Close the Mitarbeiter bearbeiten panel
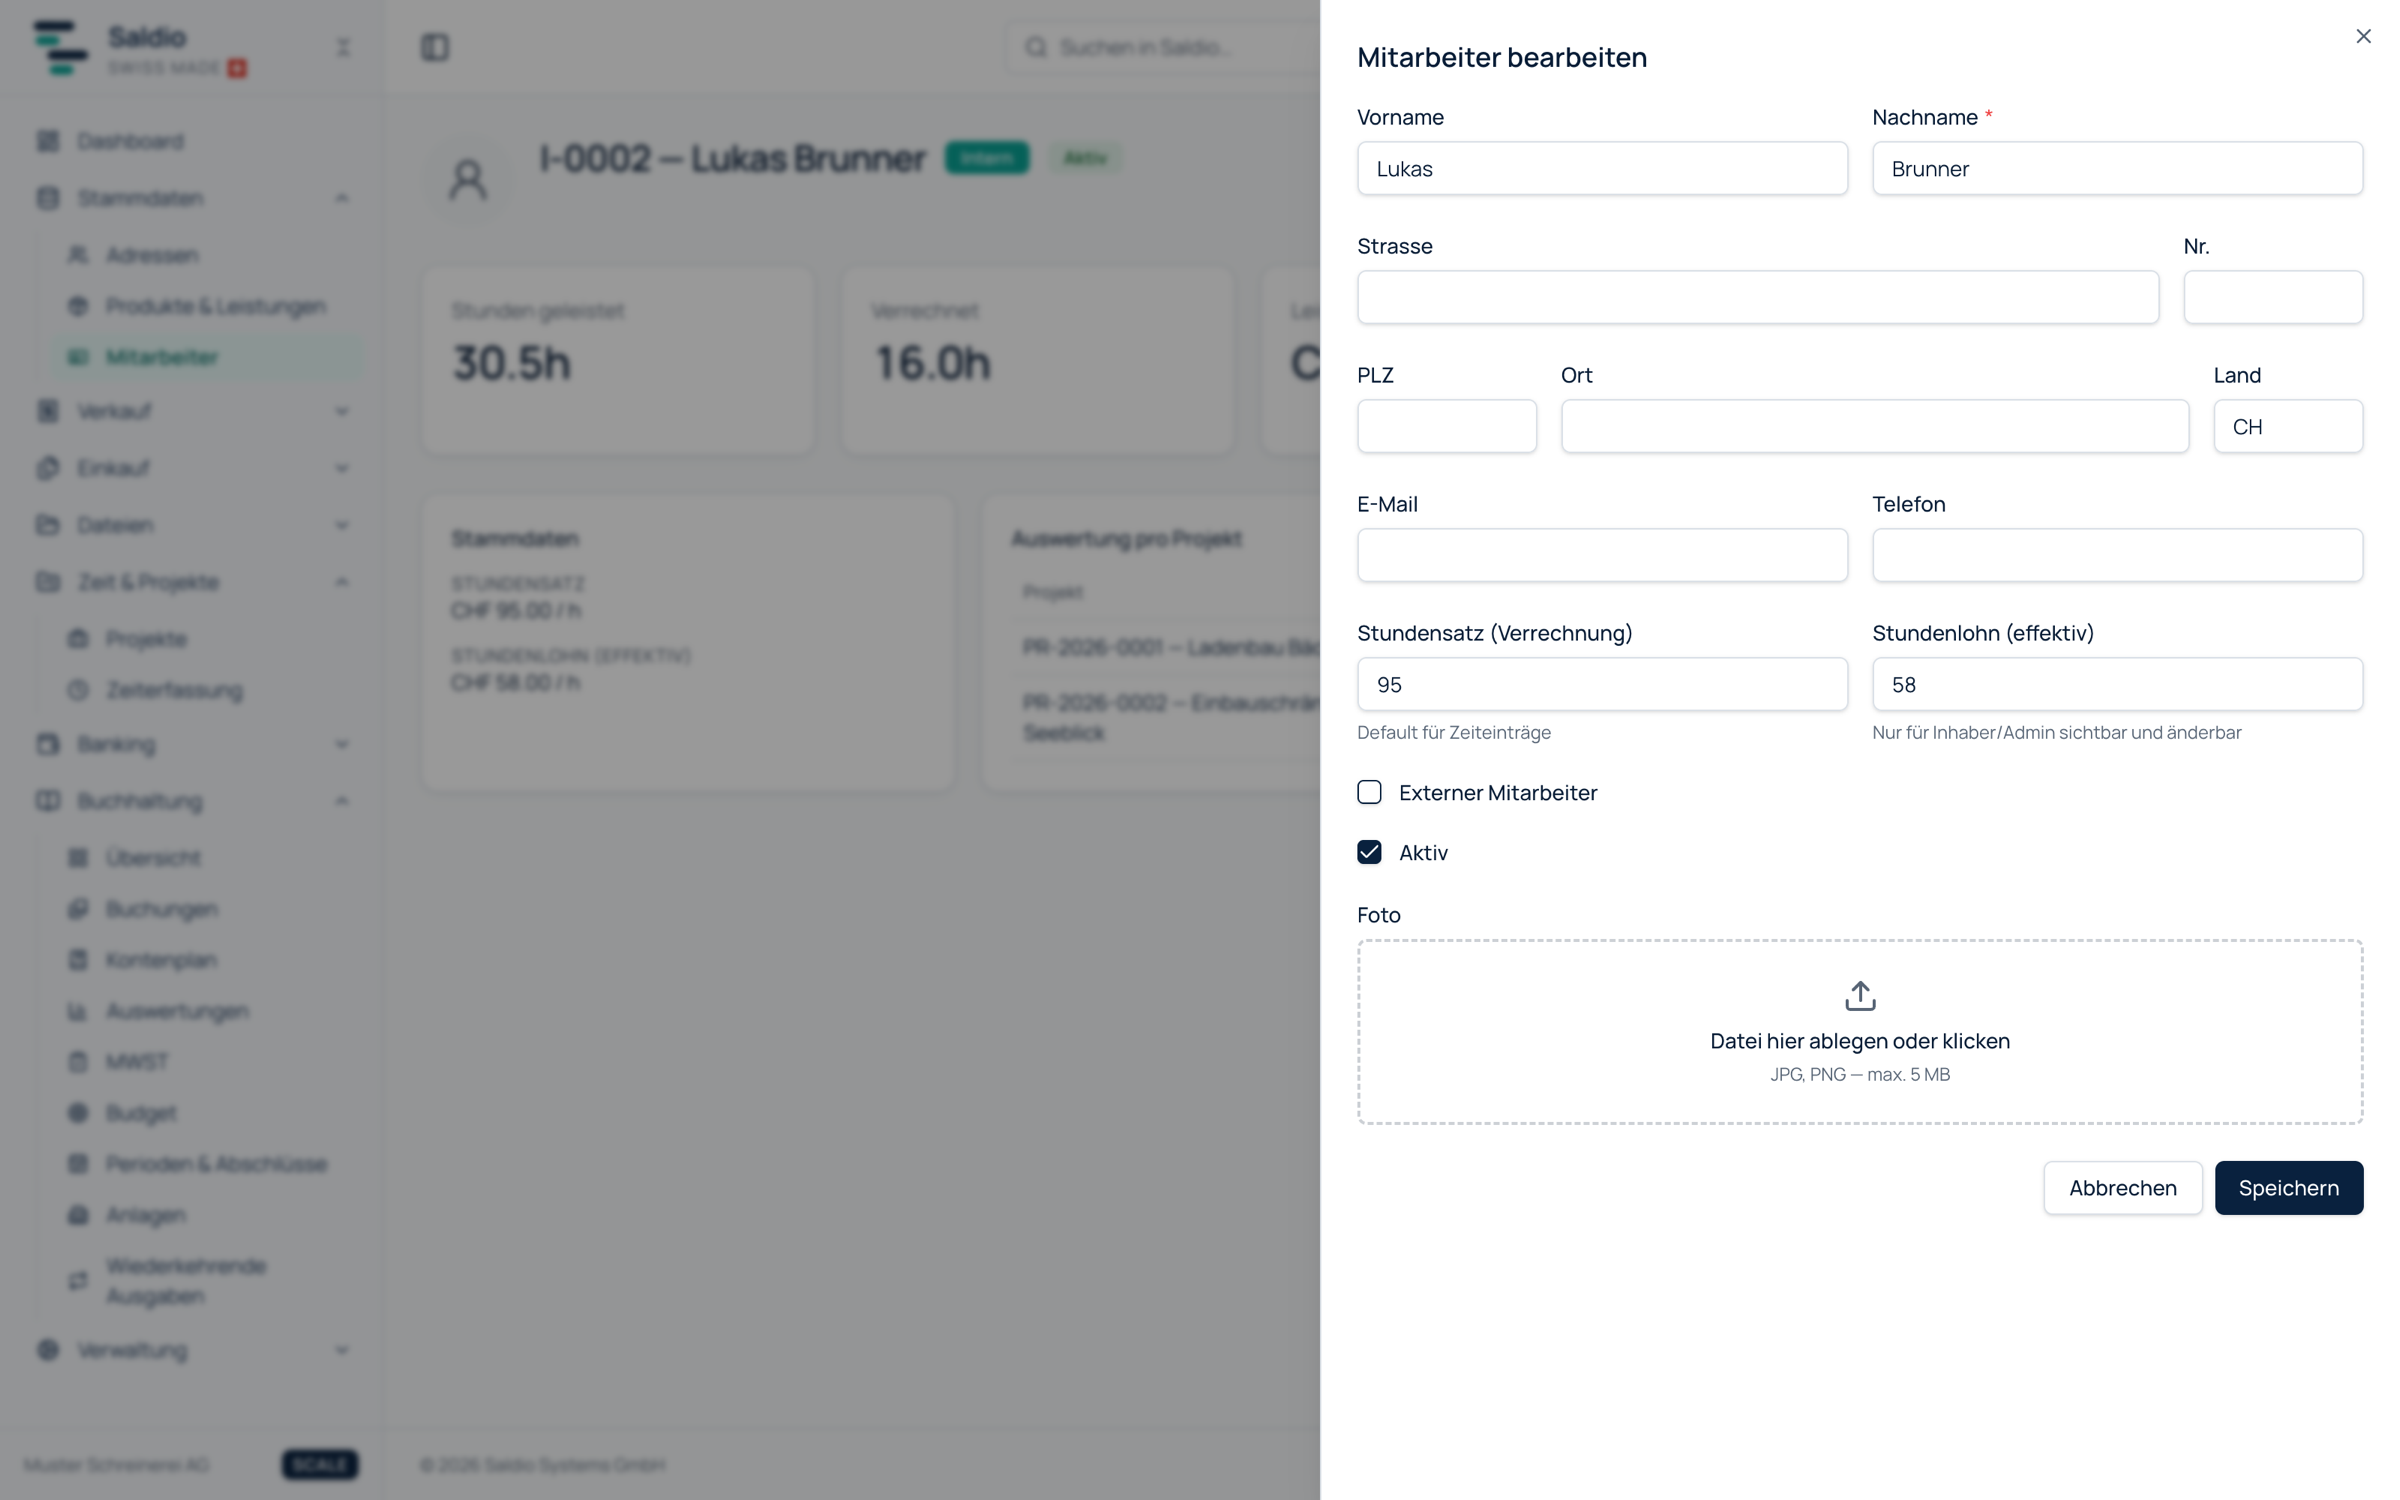 pos(2363,37)
